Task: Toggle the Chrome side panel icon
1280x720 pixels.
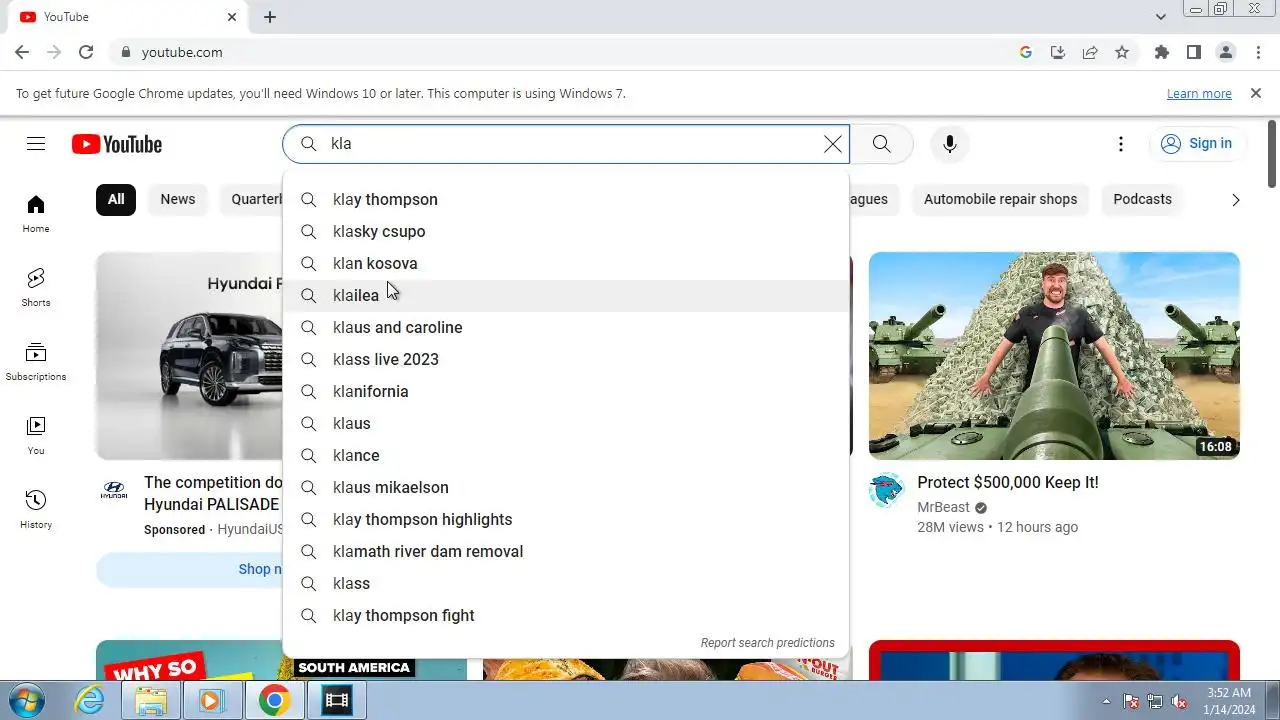Action: point(1193,52)
